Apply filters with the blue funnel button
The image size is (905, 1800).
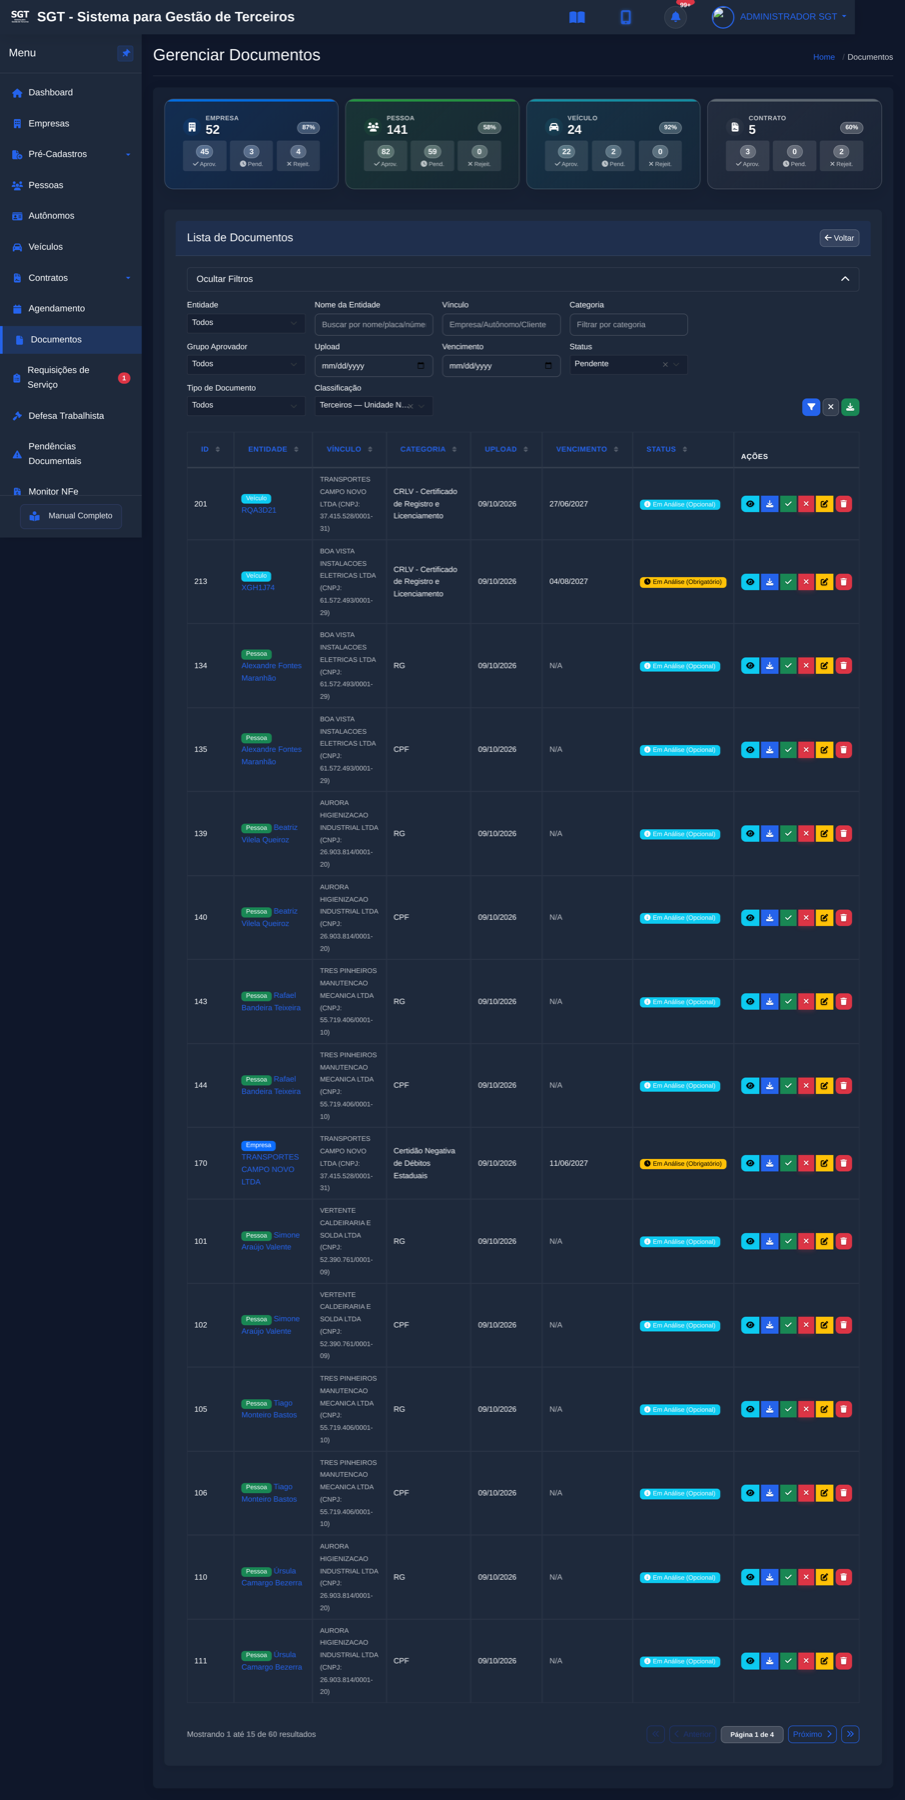(x=811, y=407)
